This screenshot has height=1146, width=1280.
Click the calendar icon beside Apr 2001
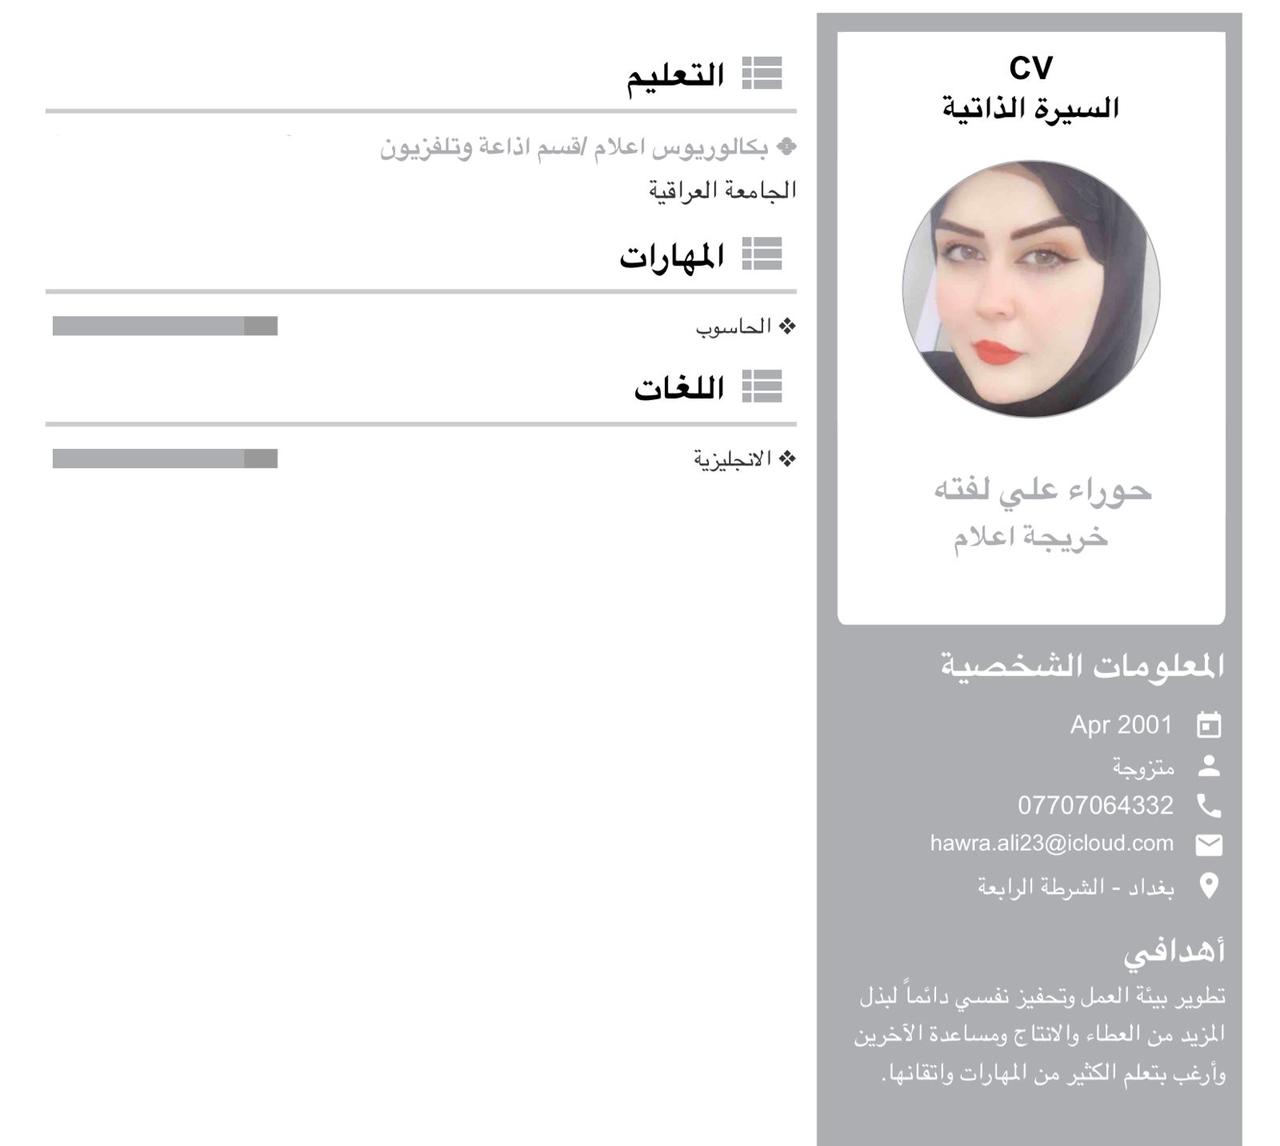point(1209,725)
